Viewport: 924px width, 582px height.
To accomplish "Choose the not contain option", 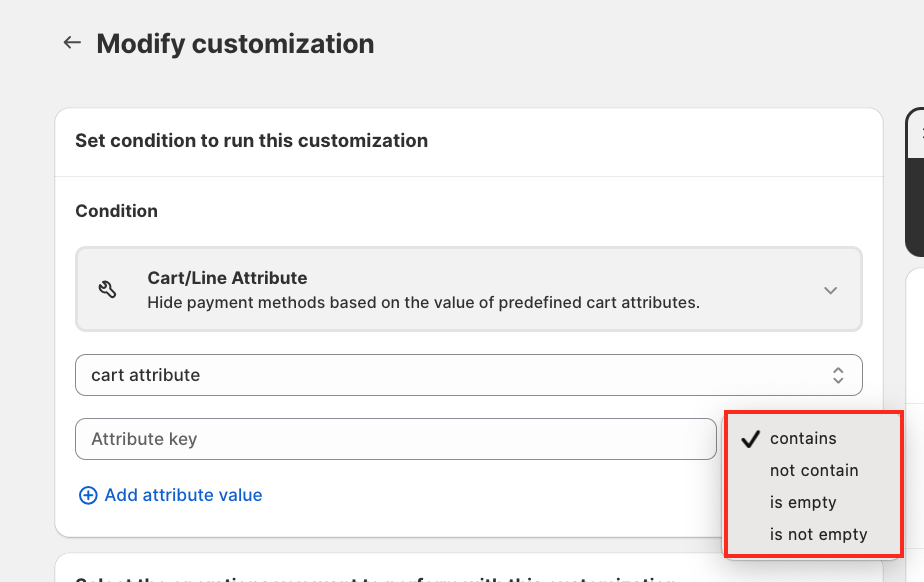I will (814, 470).
